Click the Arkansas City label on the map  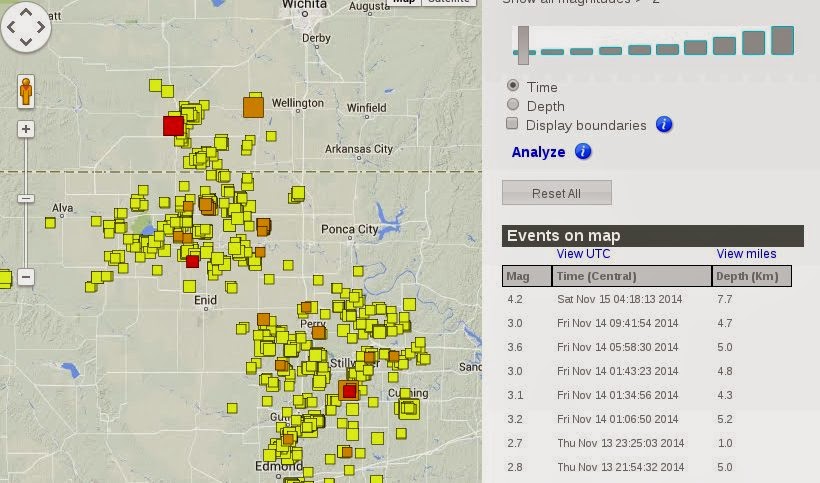click(359, 149)
